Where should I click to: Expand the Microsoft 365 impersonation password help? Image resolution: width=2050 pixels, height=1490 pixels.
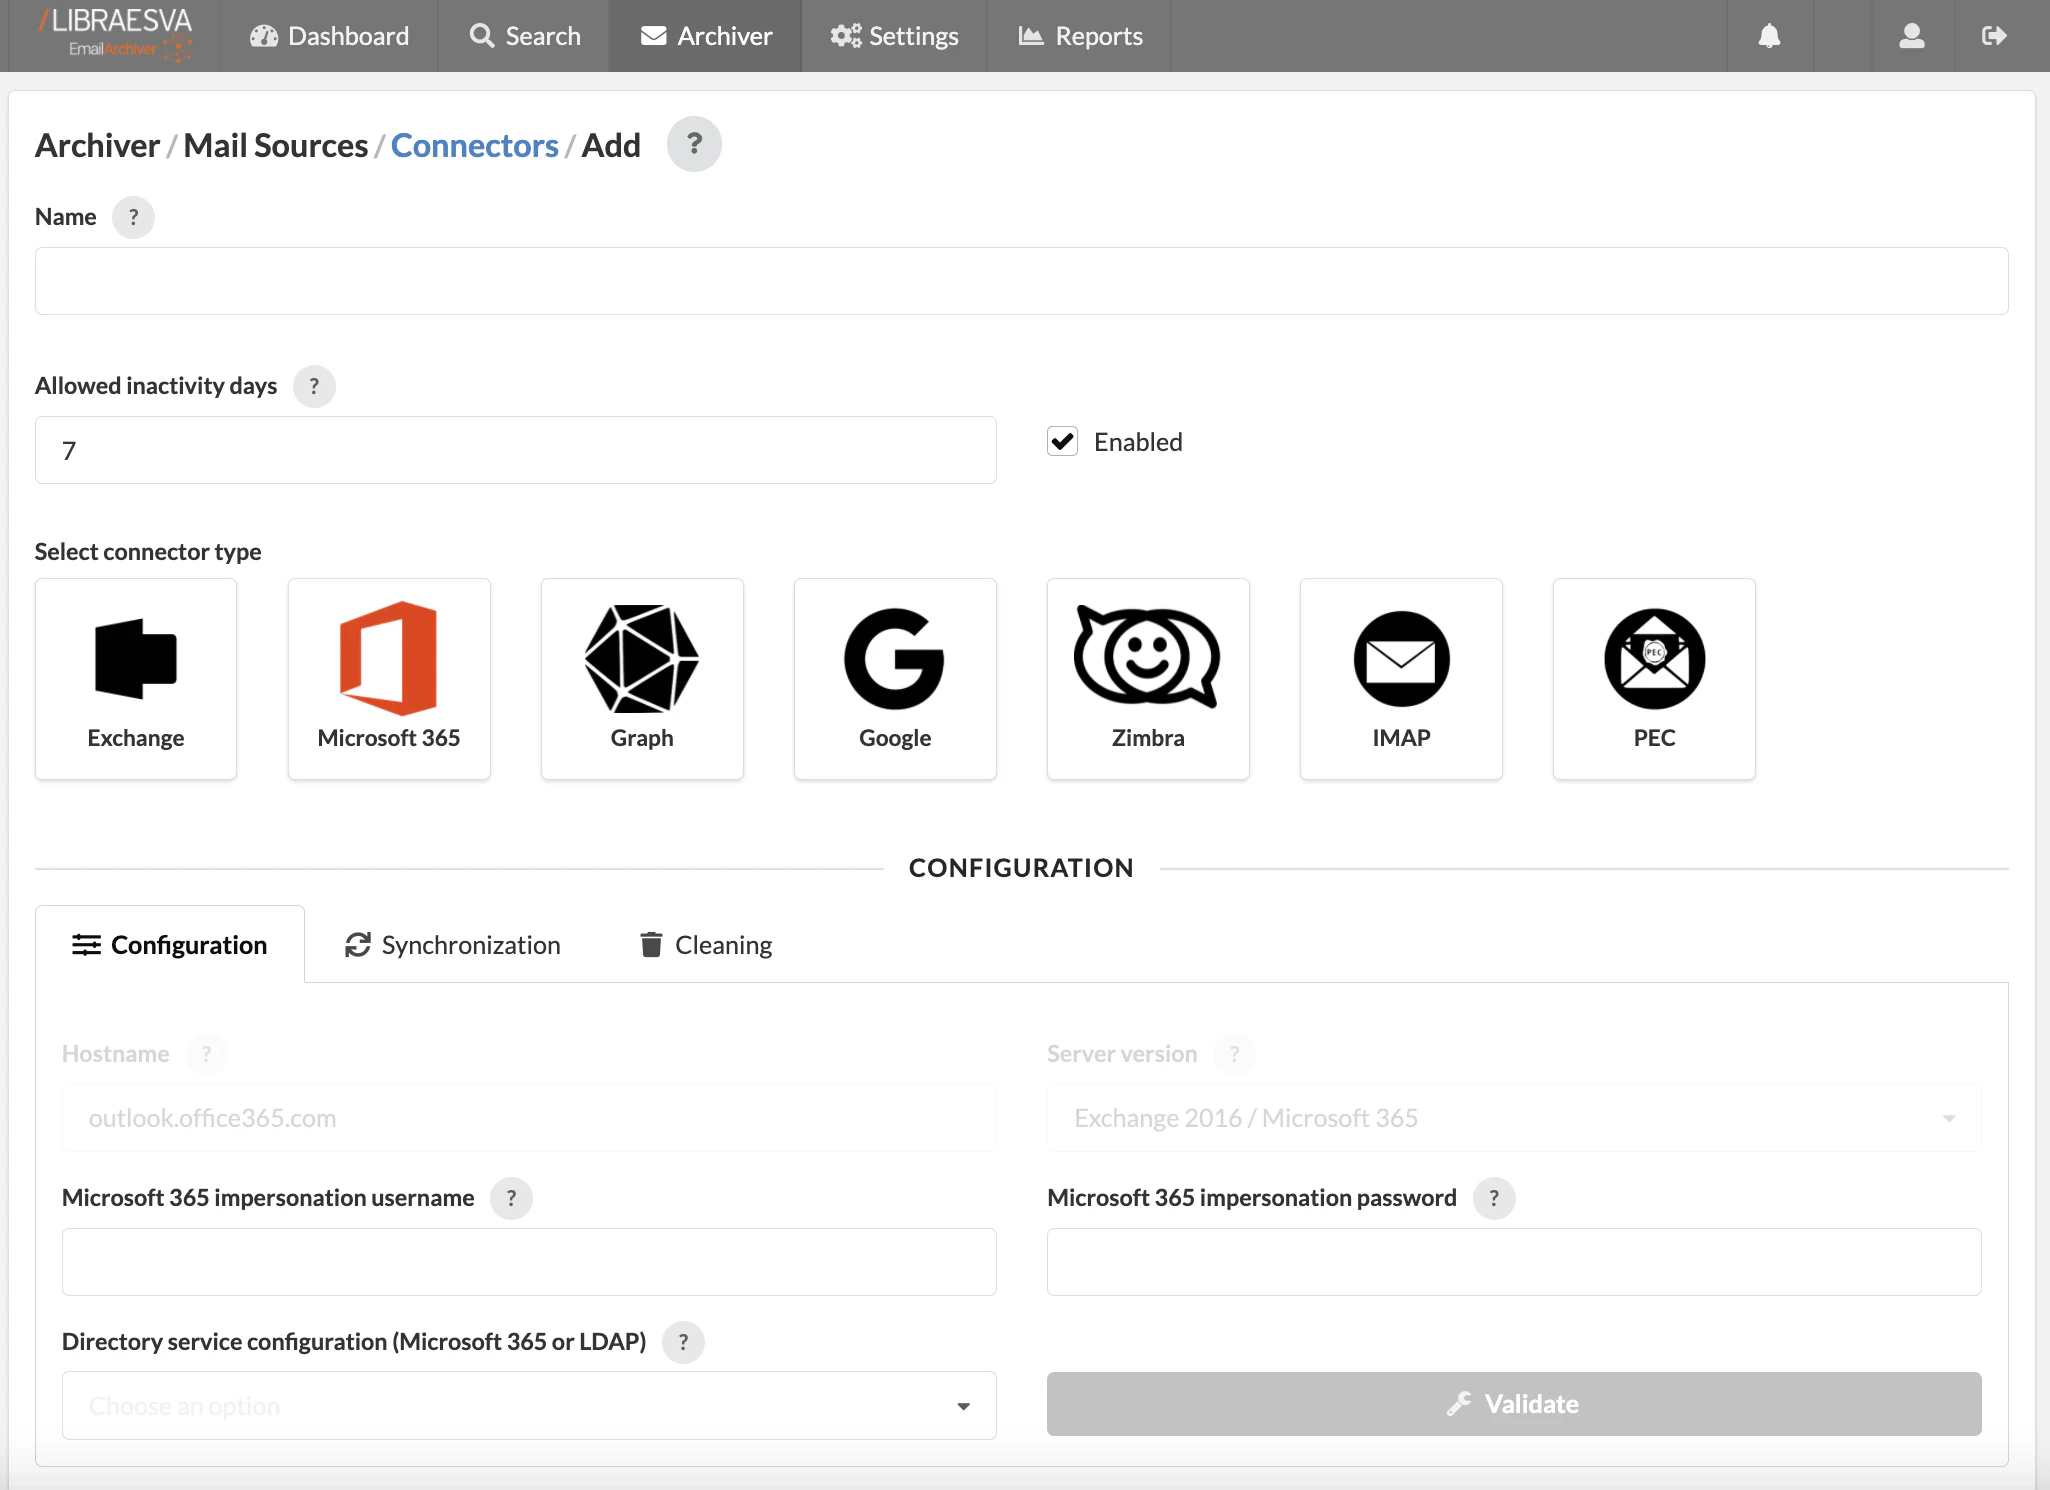coord(1494,1198)
